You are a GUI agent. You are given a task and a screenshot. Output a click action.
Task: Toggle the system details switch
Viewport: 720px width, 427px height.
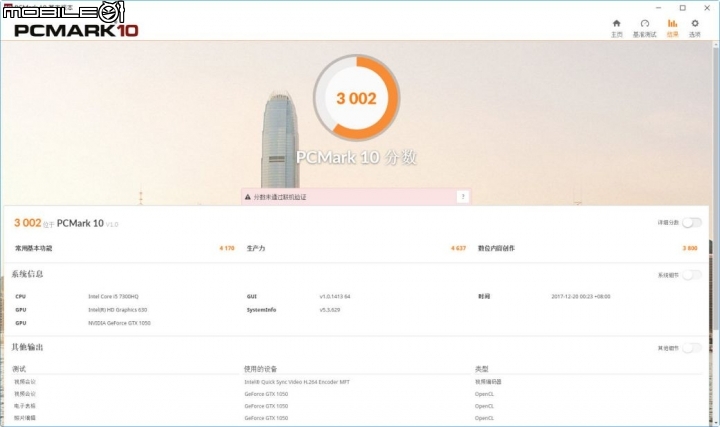pyautogui.click(x=692, y=275)
